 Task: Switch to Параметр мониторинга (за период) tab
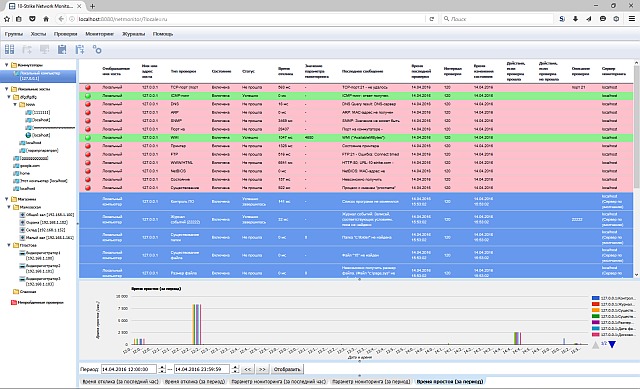[x=371, y=382]
